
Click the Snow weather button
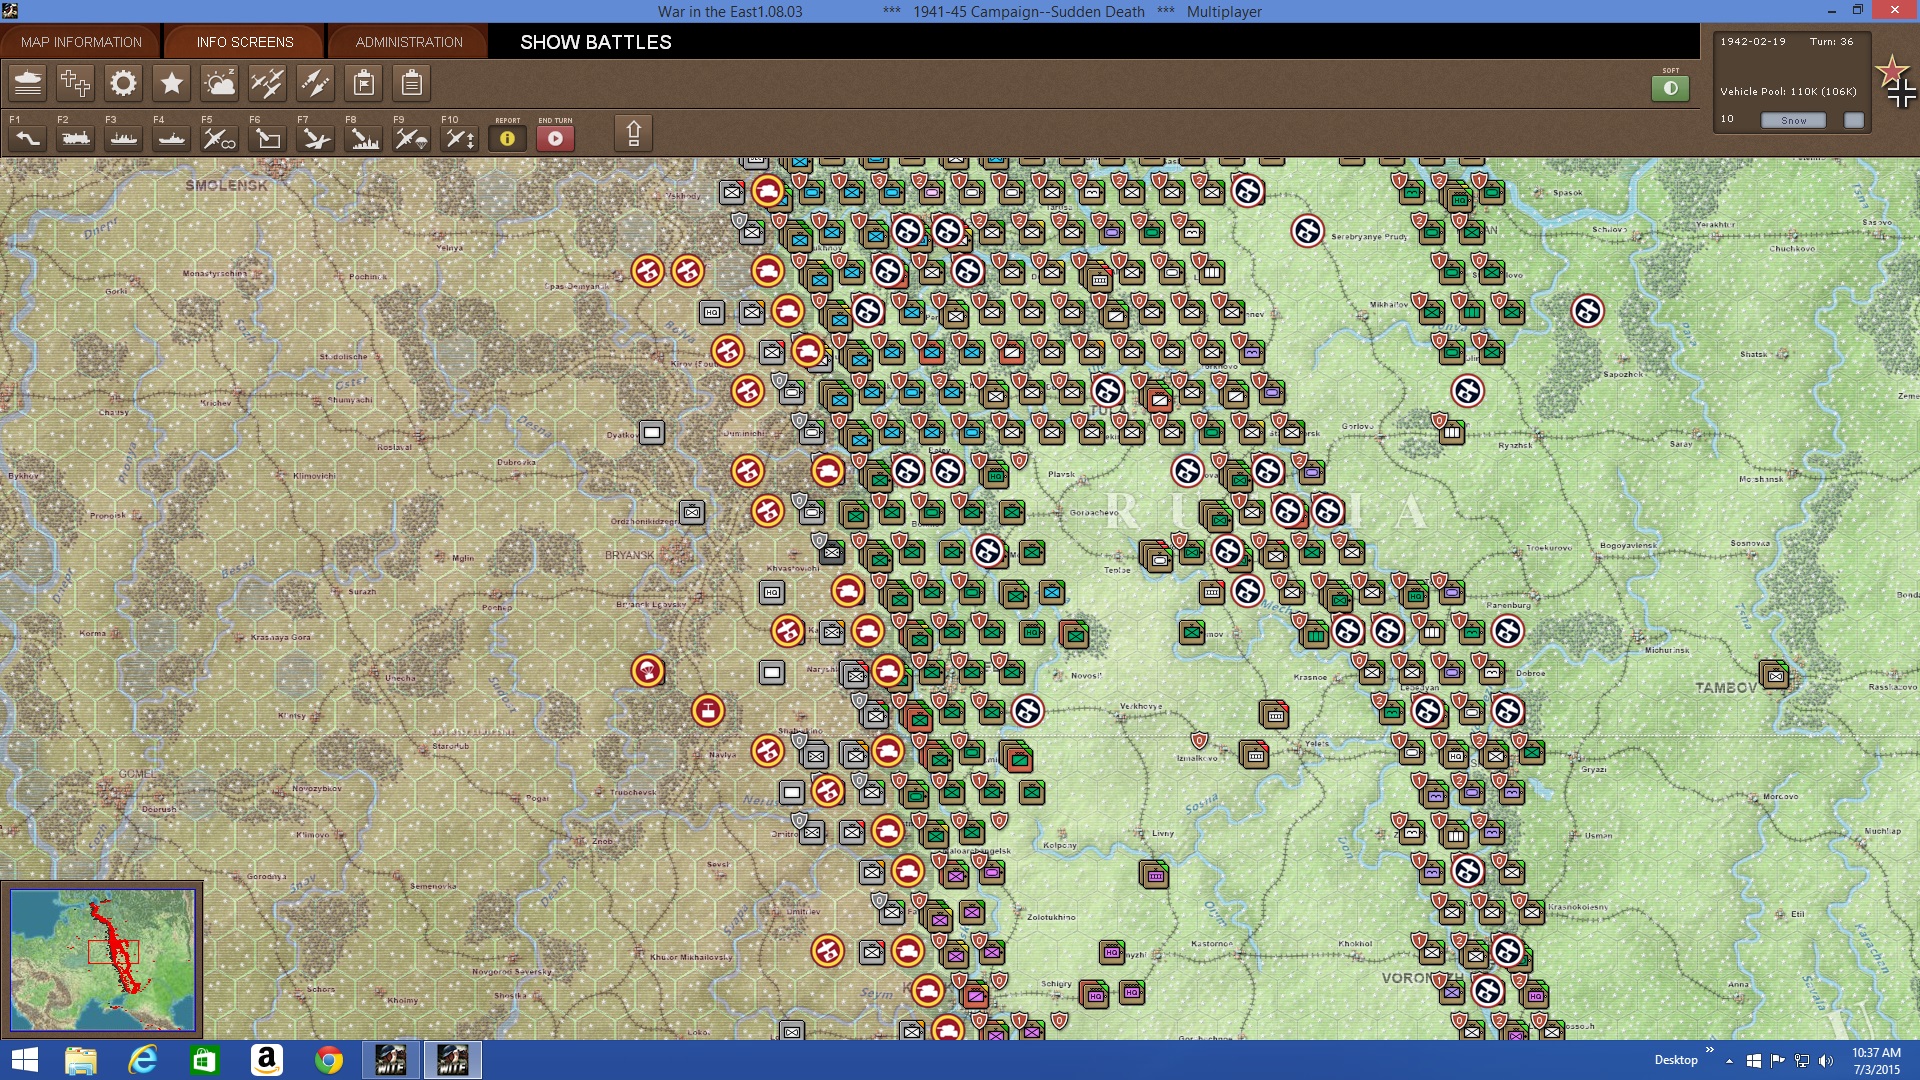tap(1793, 120)
